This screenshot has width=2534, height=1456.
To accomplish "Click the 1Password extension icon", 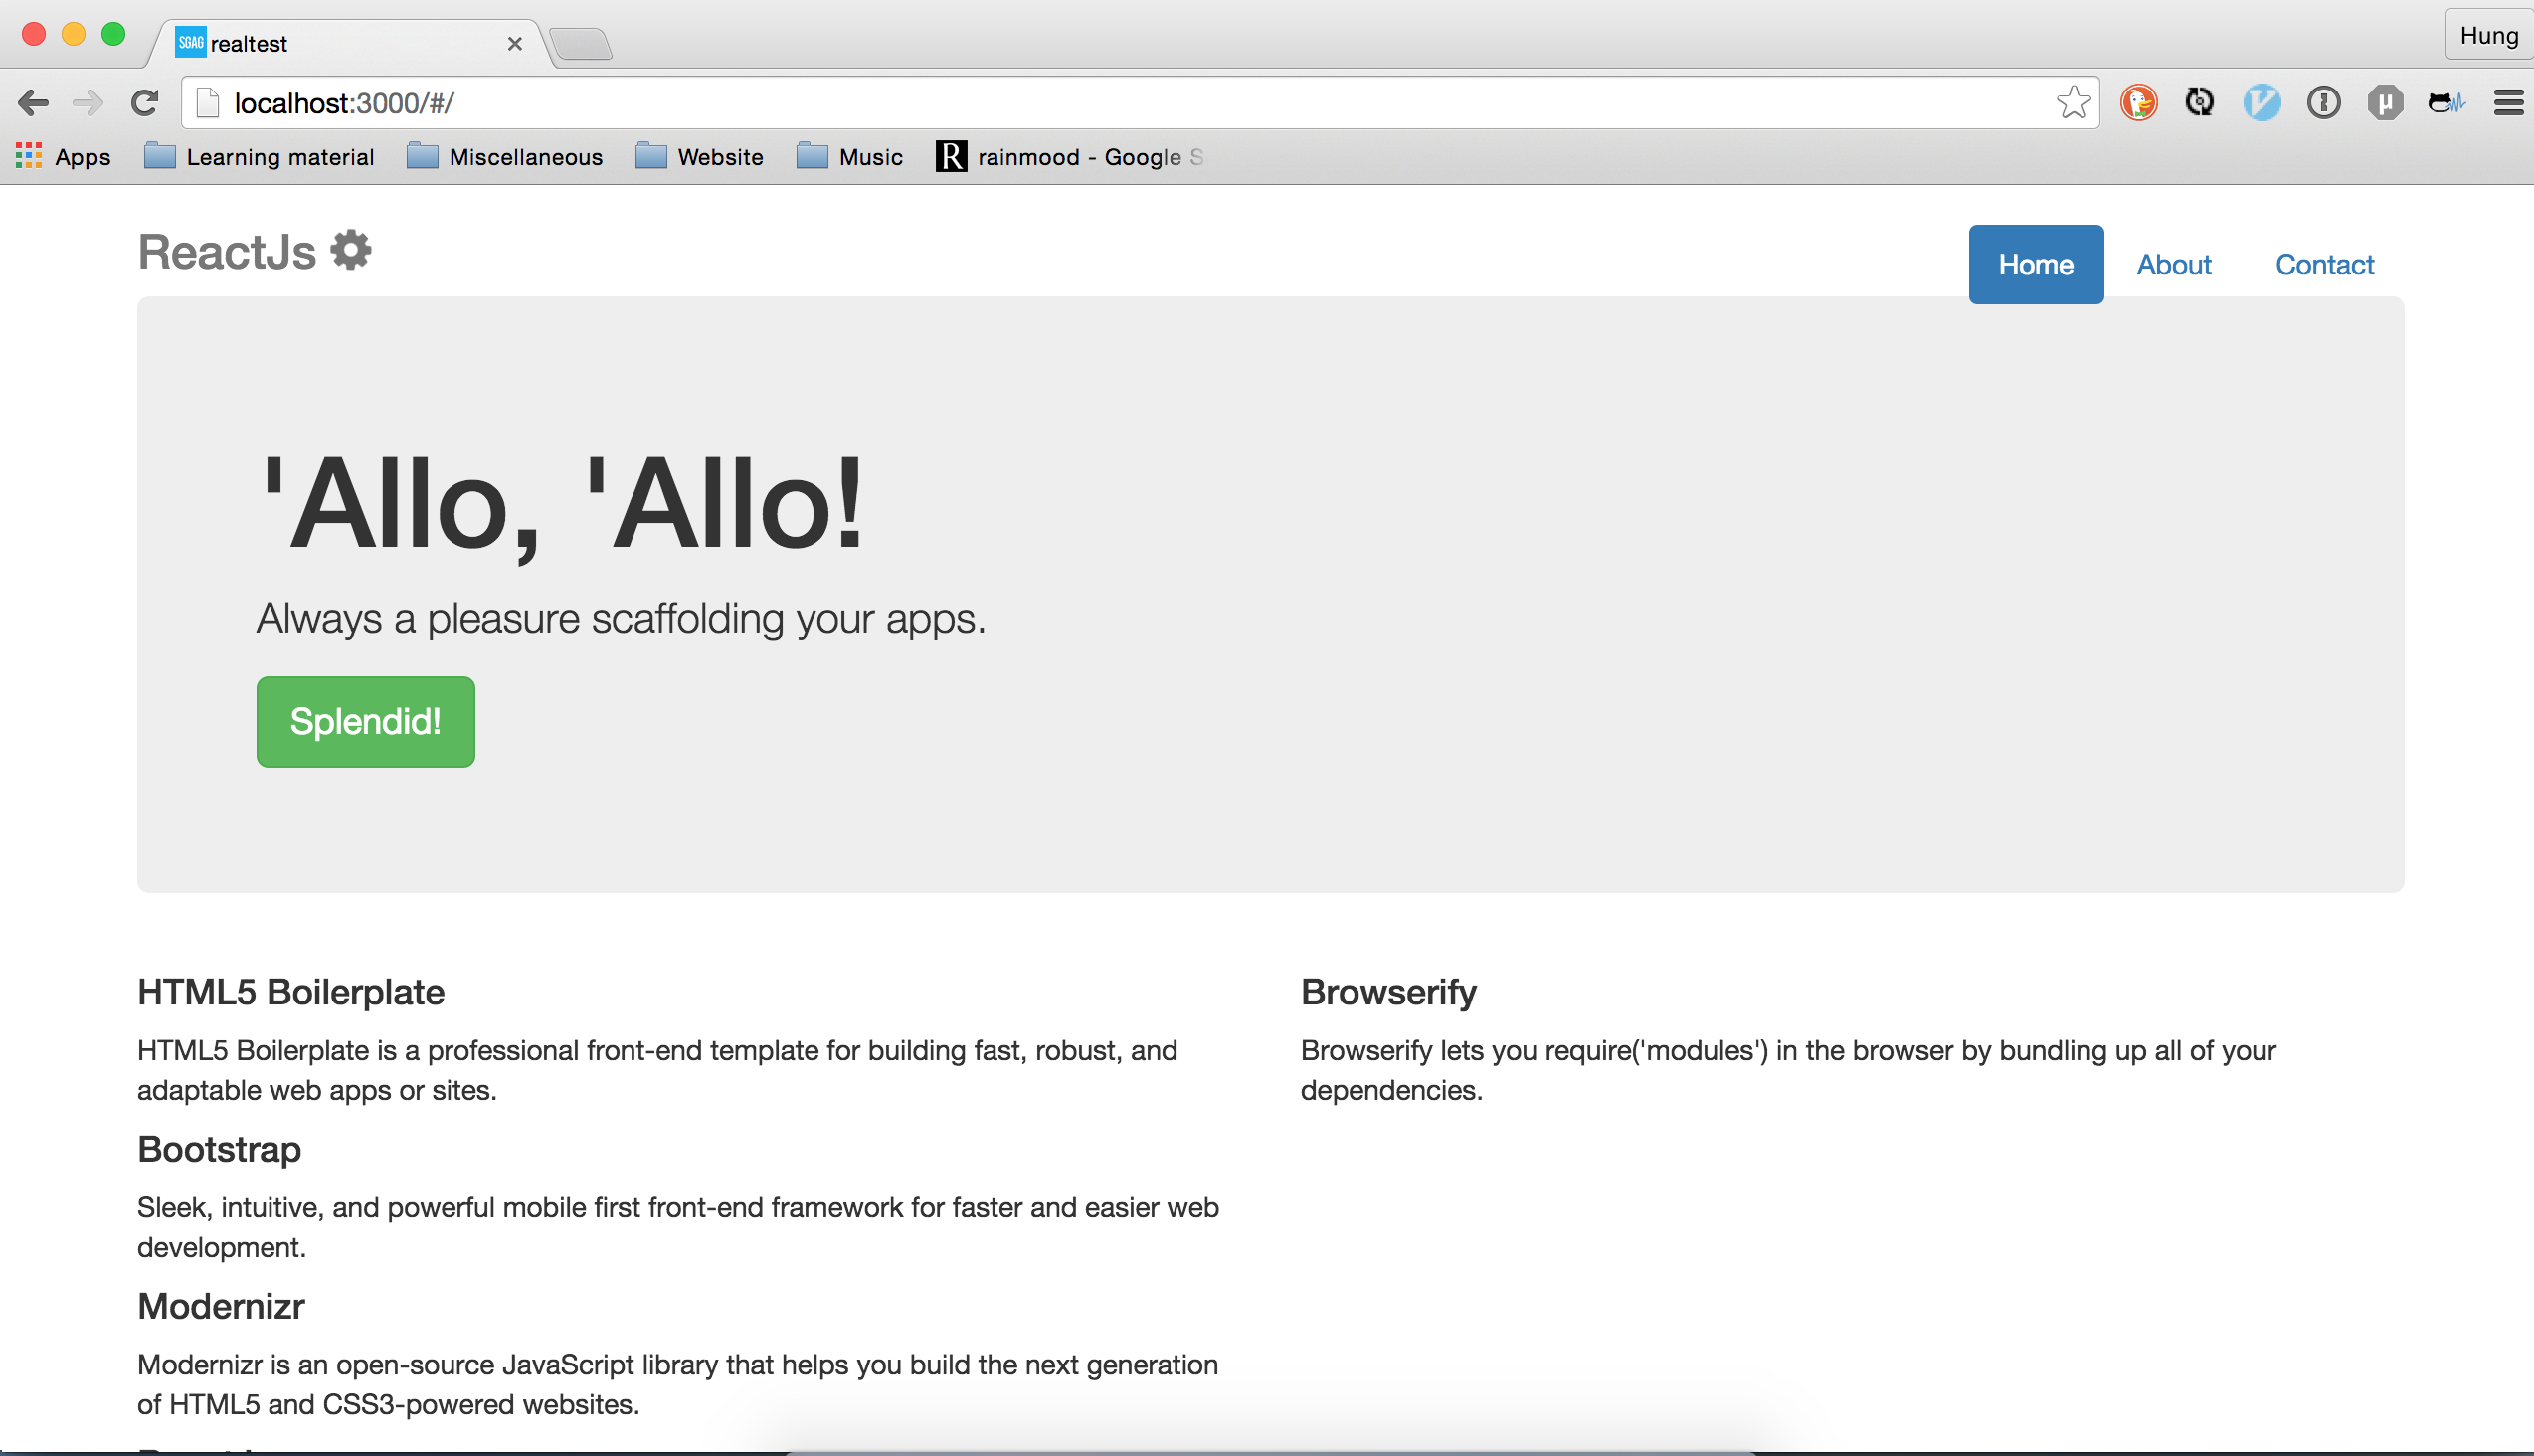I will coord(2323,103).
